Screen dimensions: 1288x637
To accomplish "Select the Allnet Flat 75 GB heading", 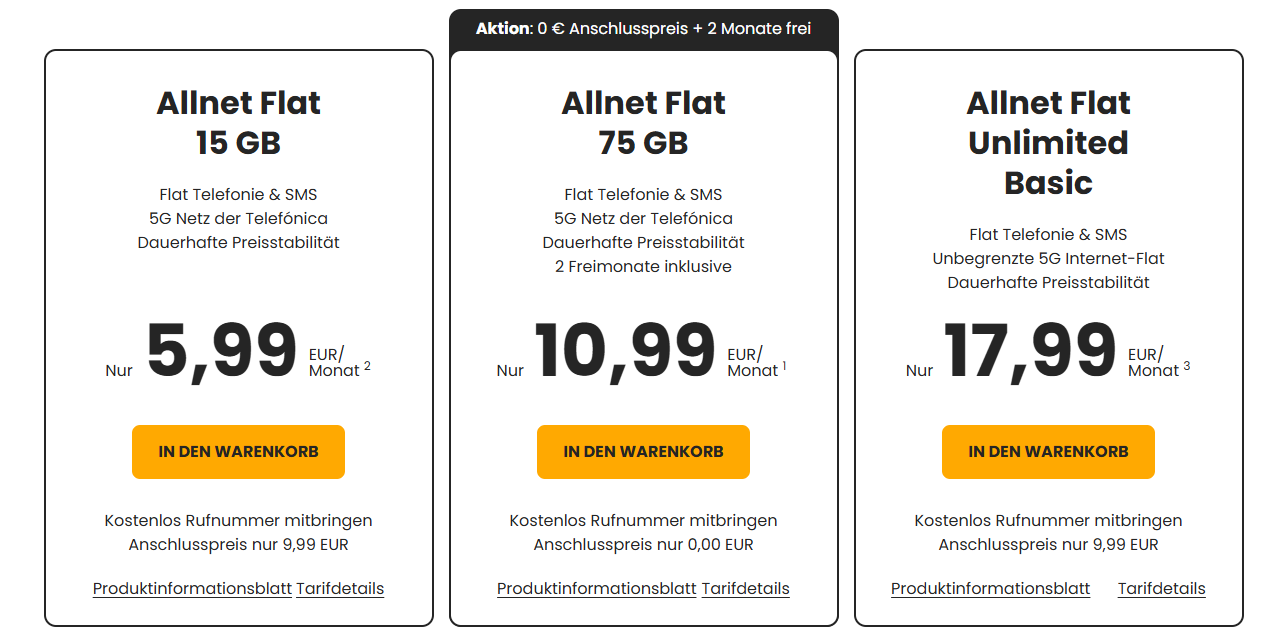I will click(x=643, y=122).
